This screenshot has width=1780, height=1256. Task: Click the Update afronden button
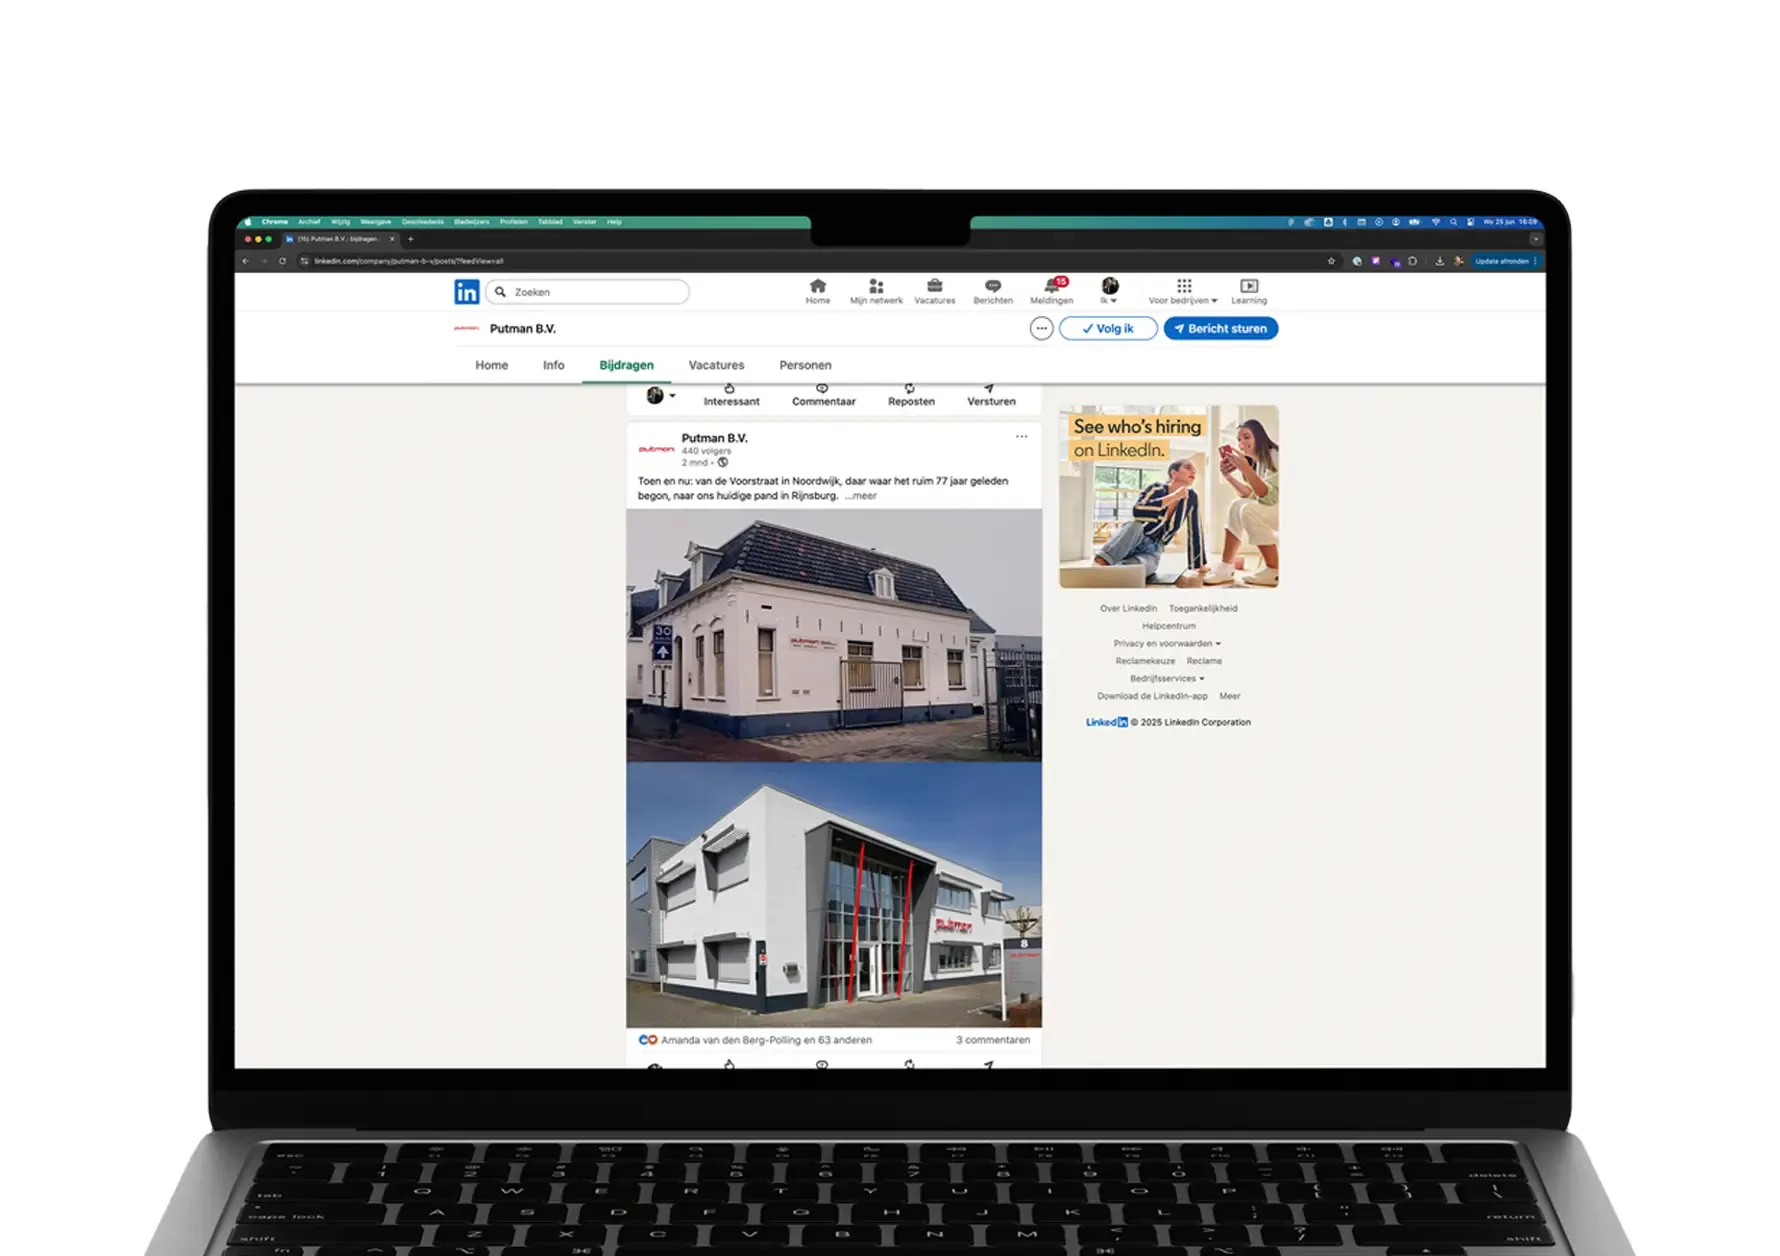coord(1504,261)
